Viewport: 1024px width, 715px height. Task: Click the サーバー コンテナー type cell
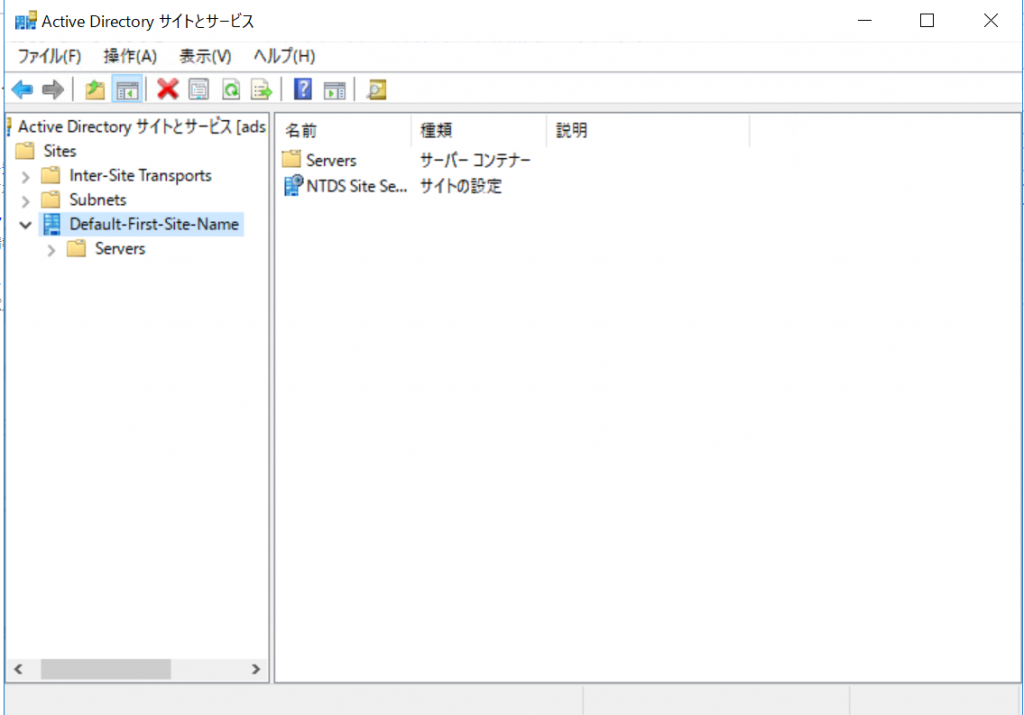click(x=475, y=160)
